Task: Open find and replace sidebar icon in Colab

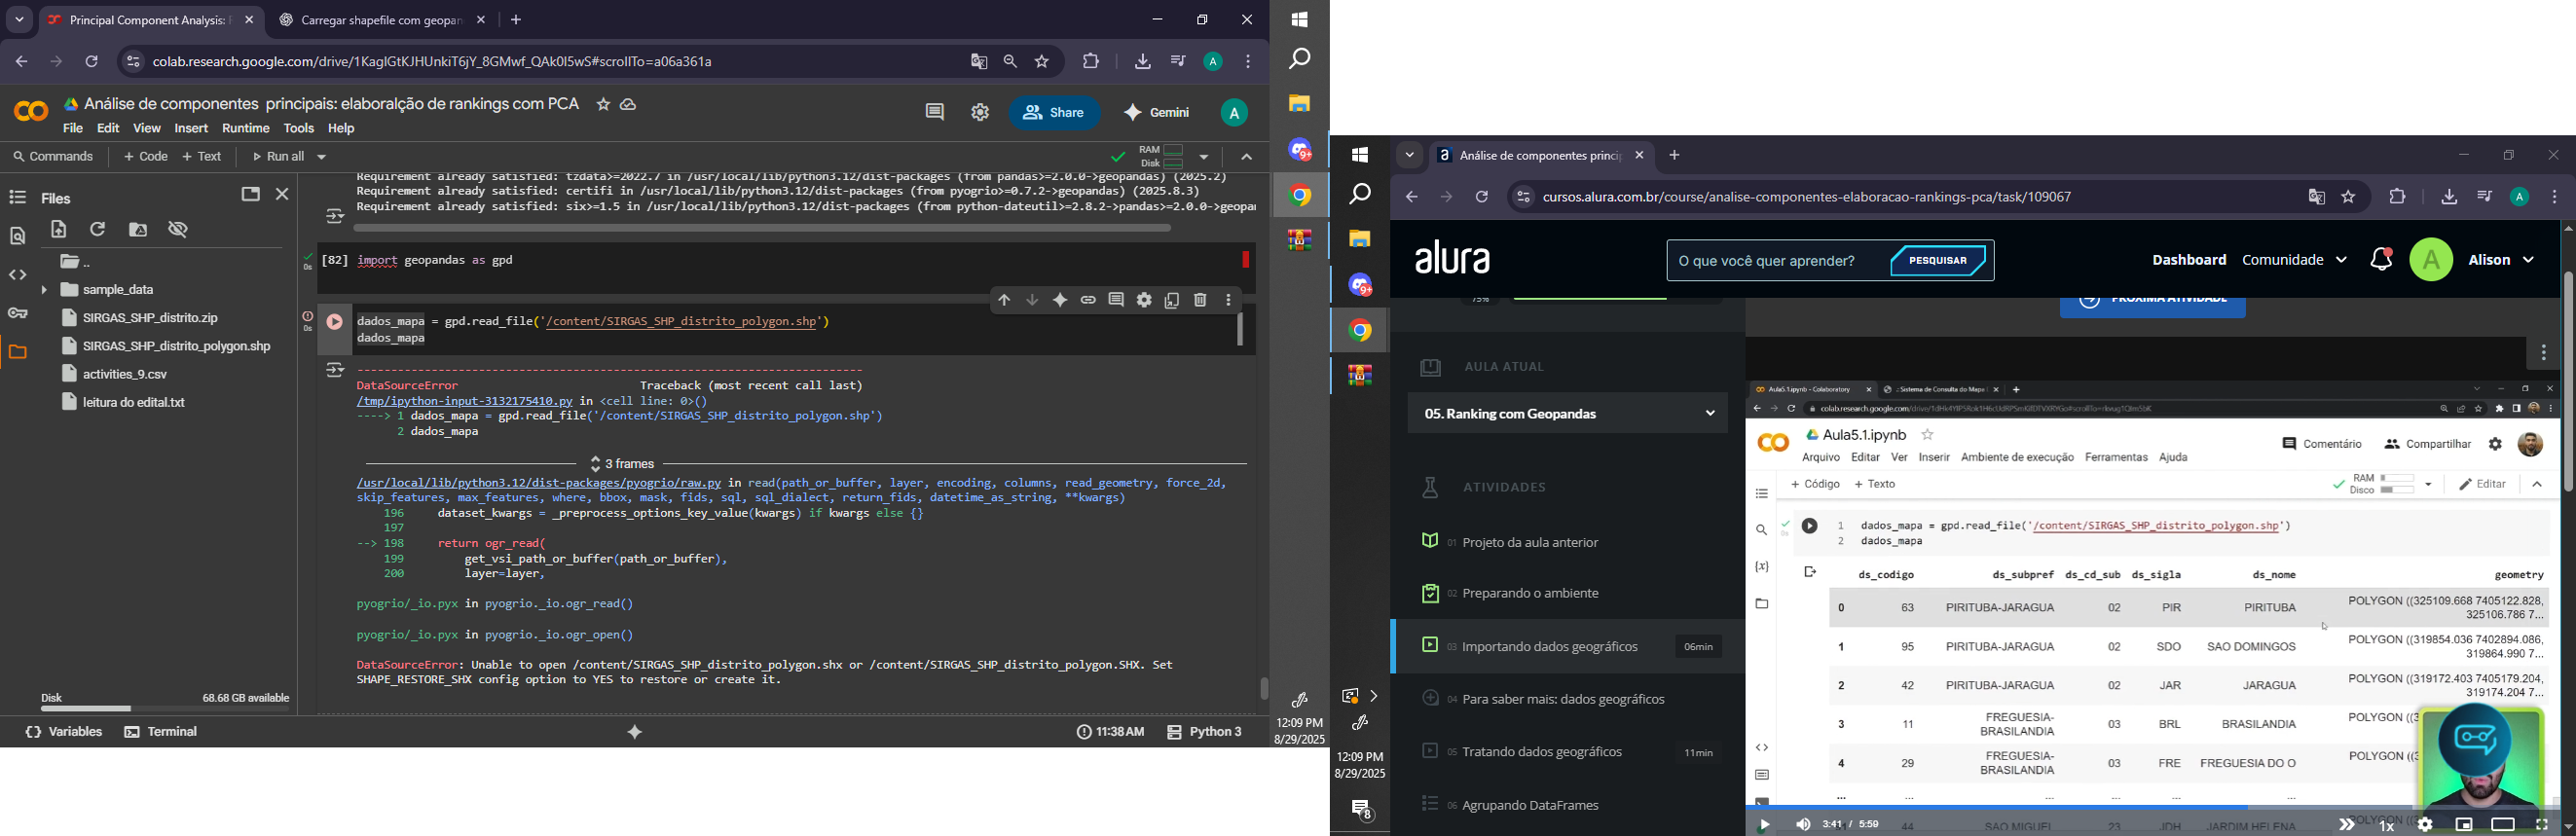Action: (18, 237)
